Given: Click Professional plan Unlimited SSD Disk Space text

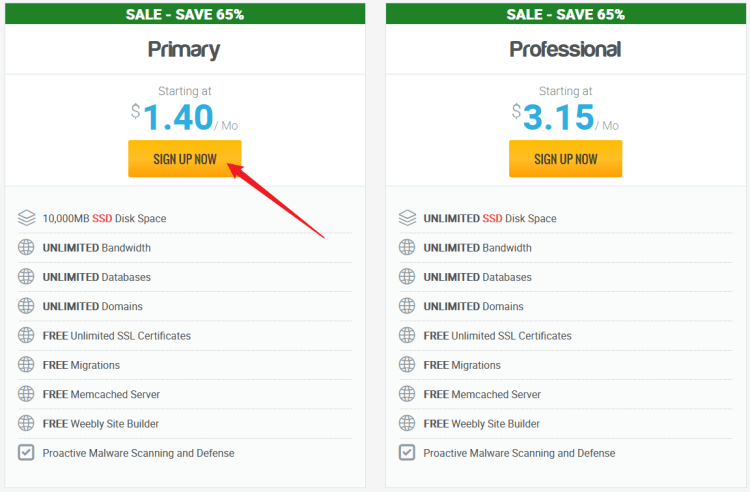Looking at the screenshot, I should click(490, 219).
